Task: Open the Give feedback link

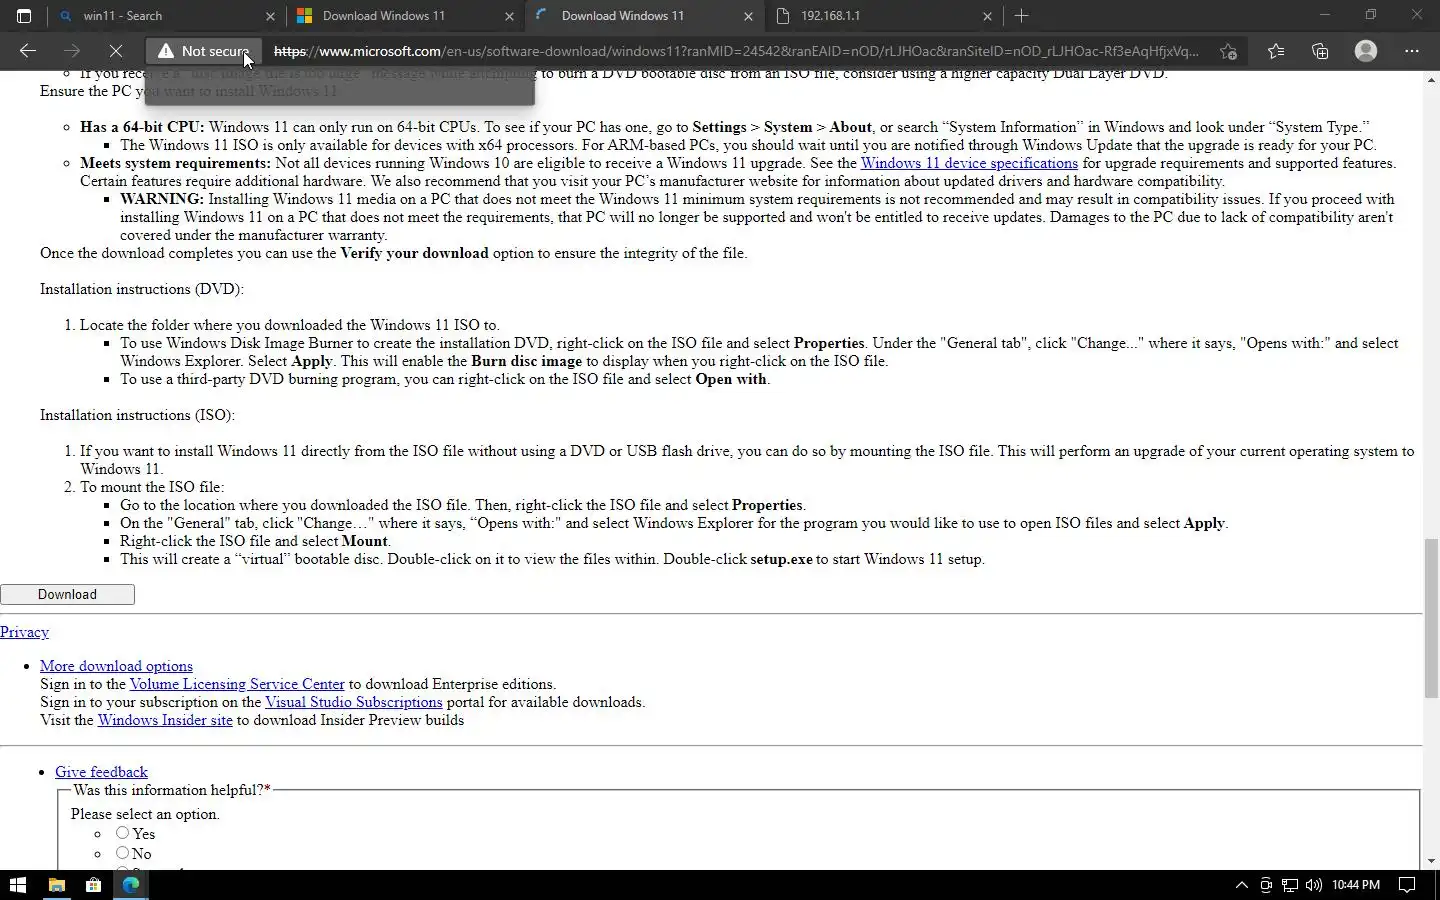Action: click(x=101, y=772)
